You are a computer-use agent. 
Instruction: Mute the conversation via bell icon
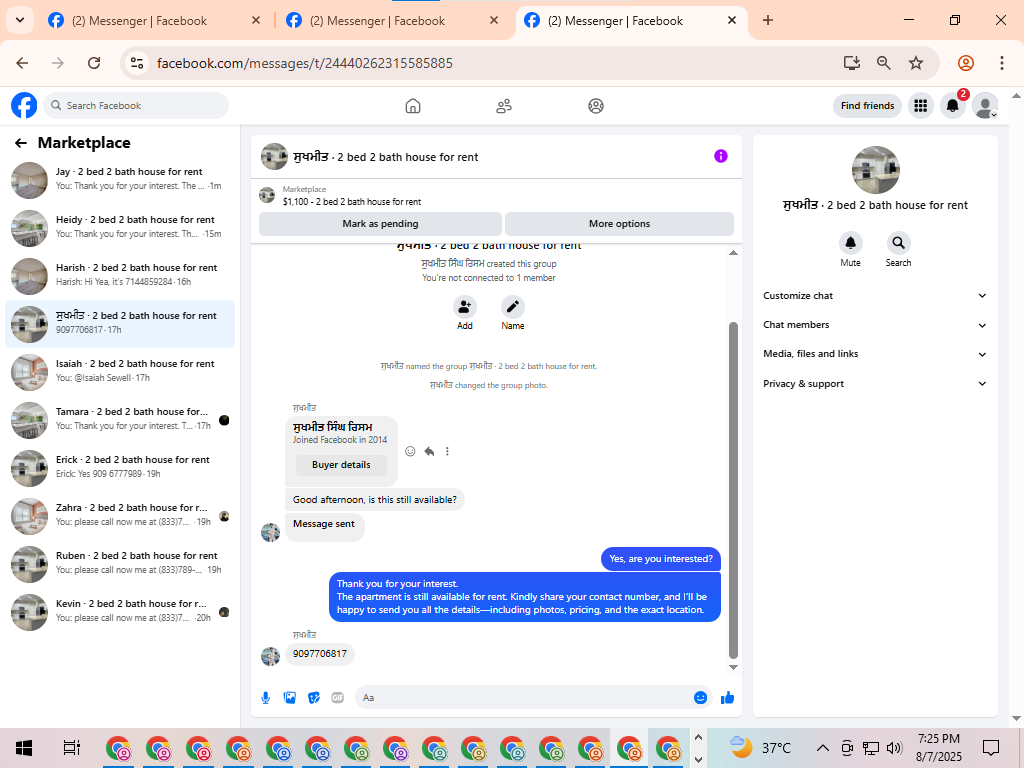[x=850, y=243]
